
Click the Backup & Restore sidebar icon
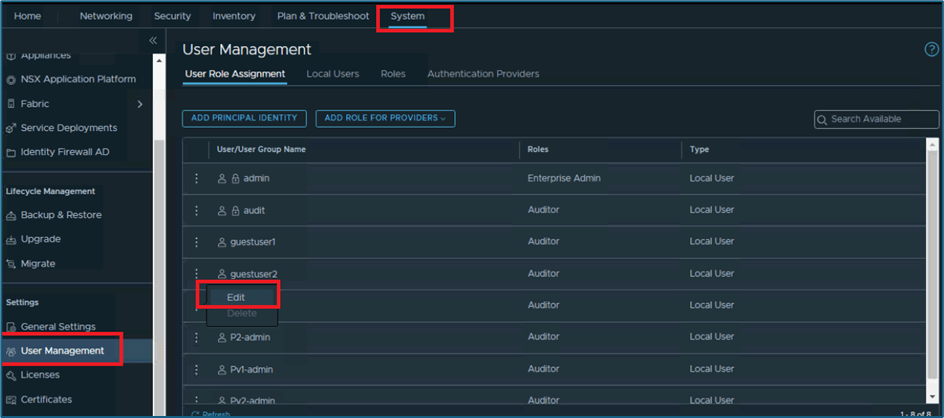click(12, 215)
